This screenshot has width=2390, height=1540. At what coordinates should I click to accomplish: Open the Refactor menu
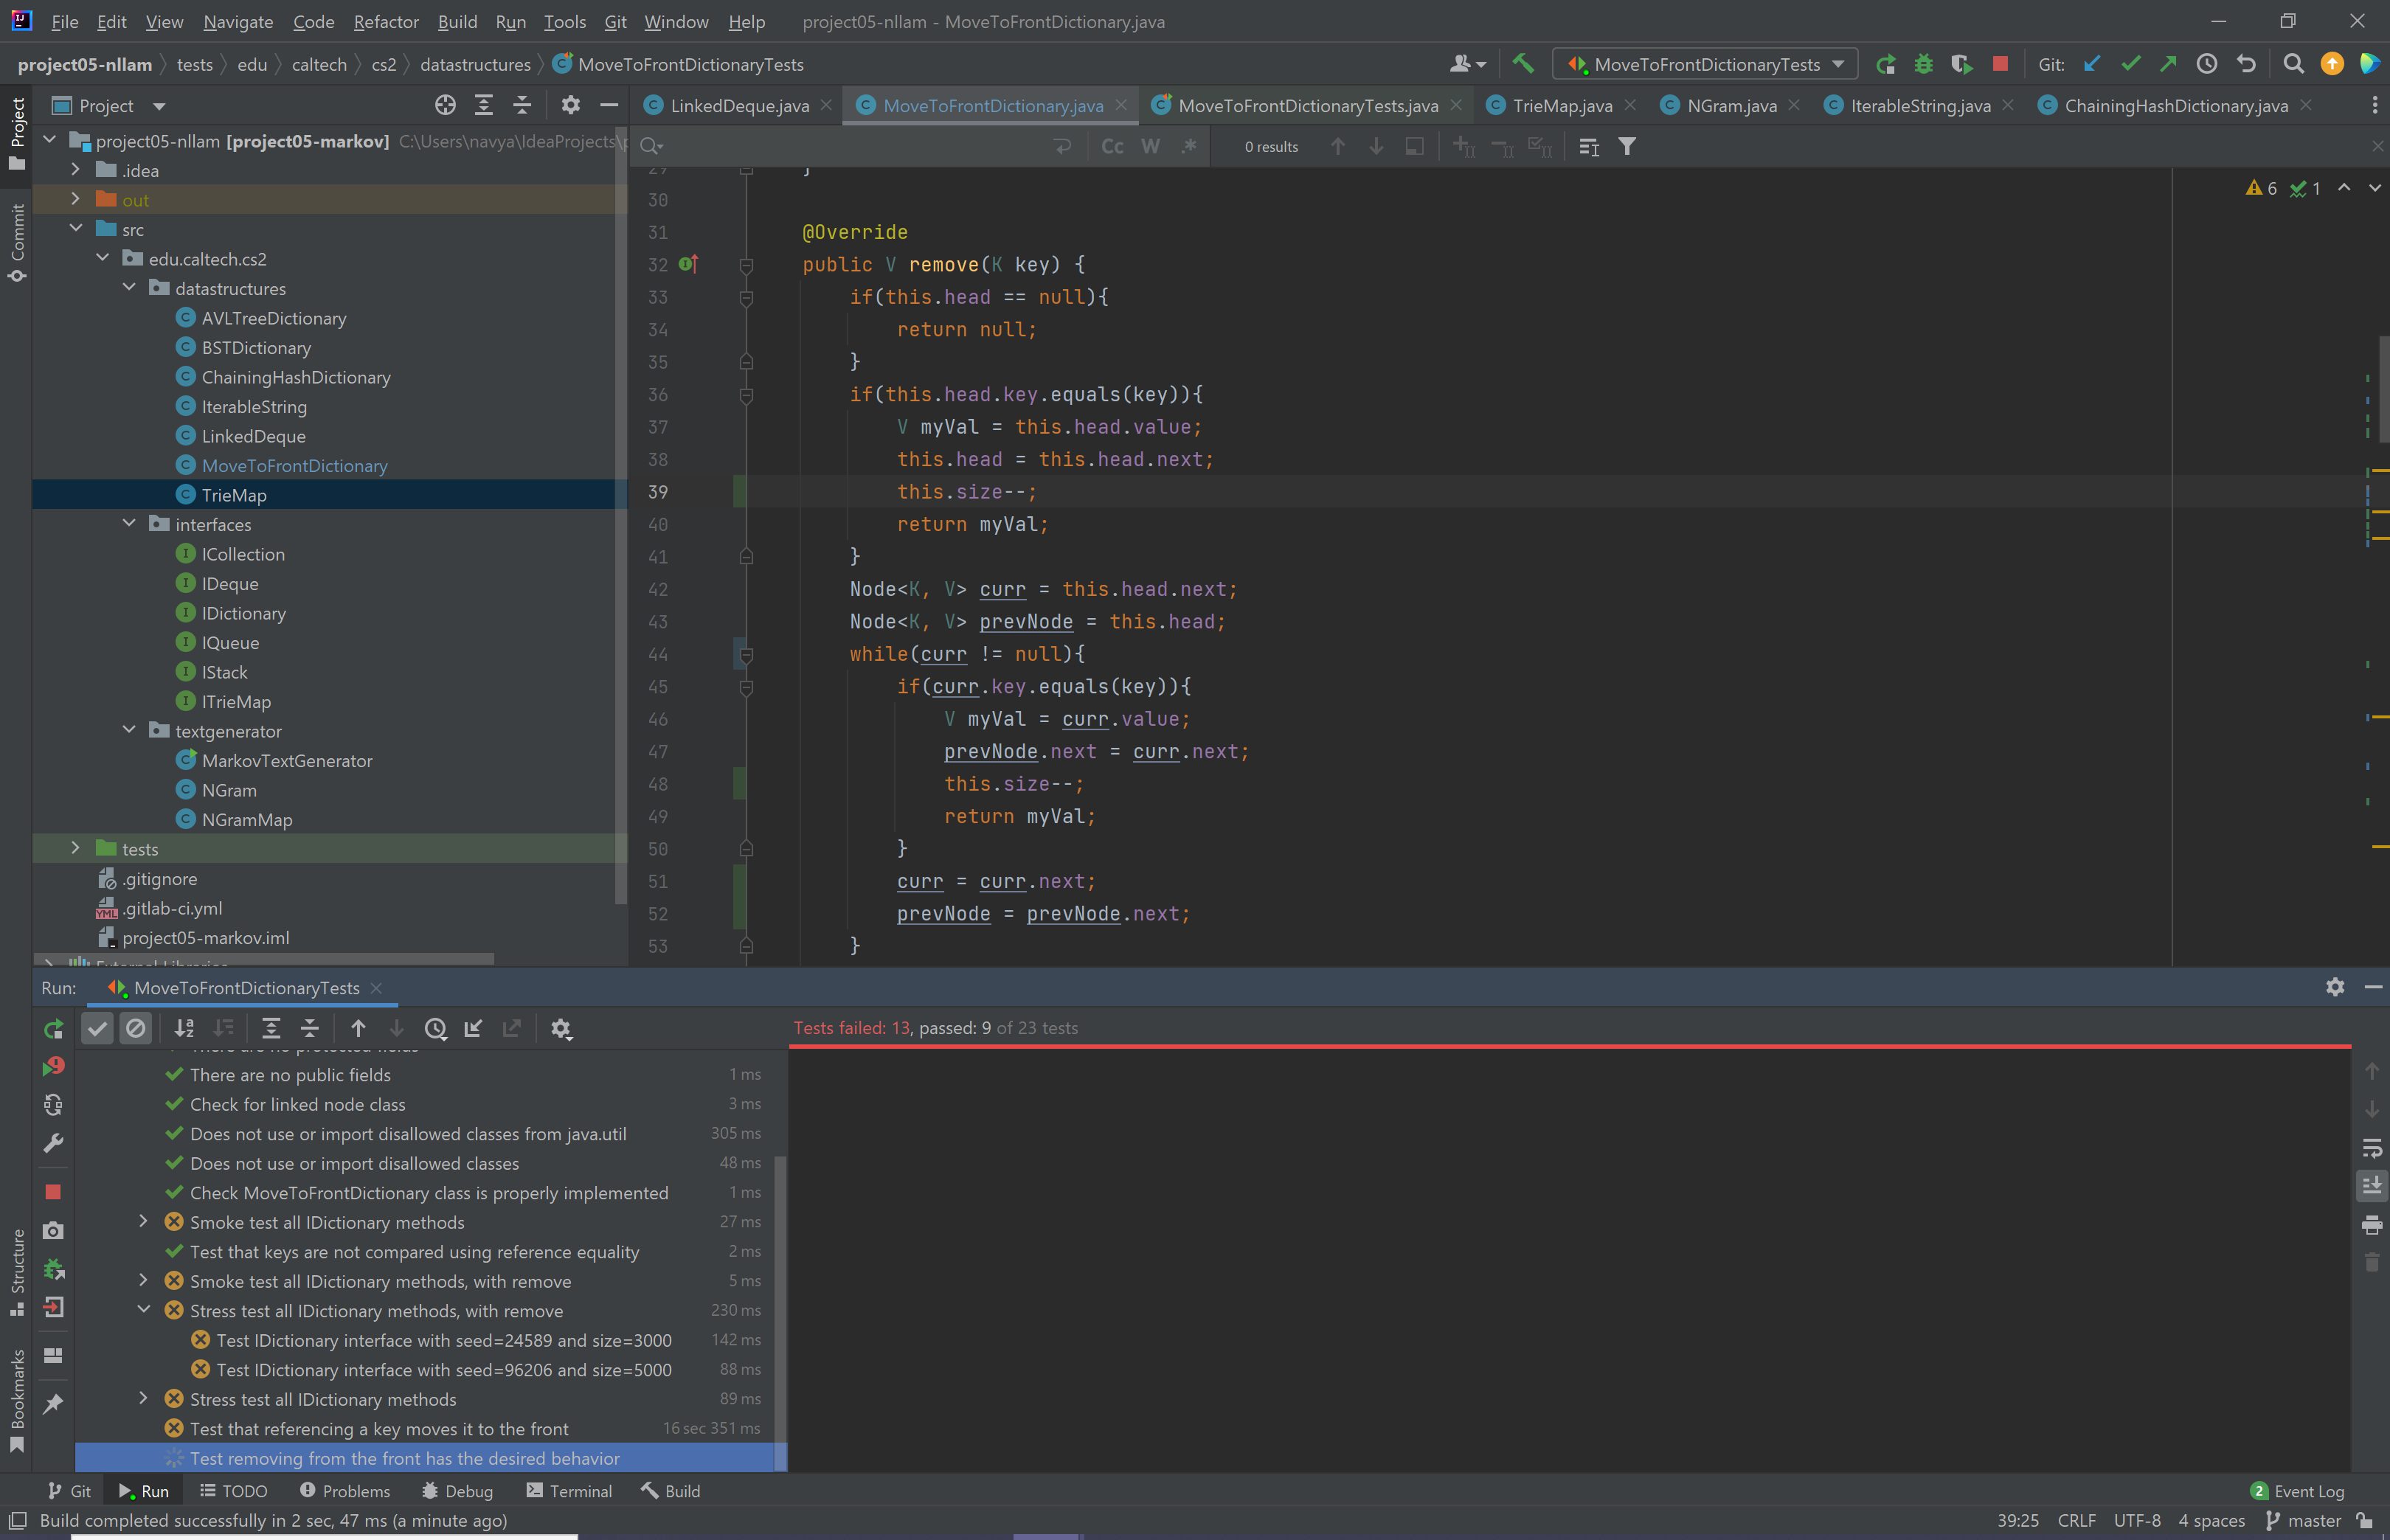[x=385, y=21]
